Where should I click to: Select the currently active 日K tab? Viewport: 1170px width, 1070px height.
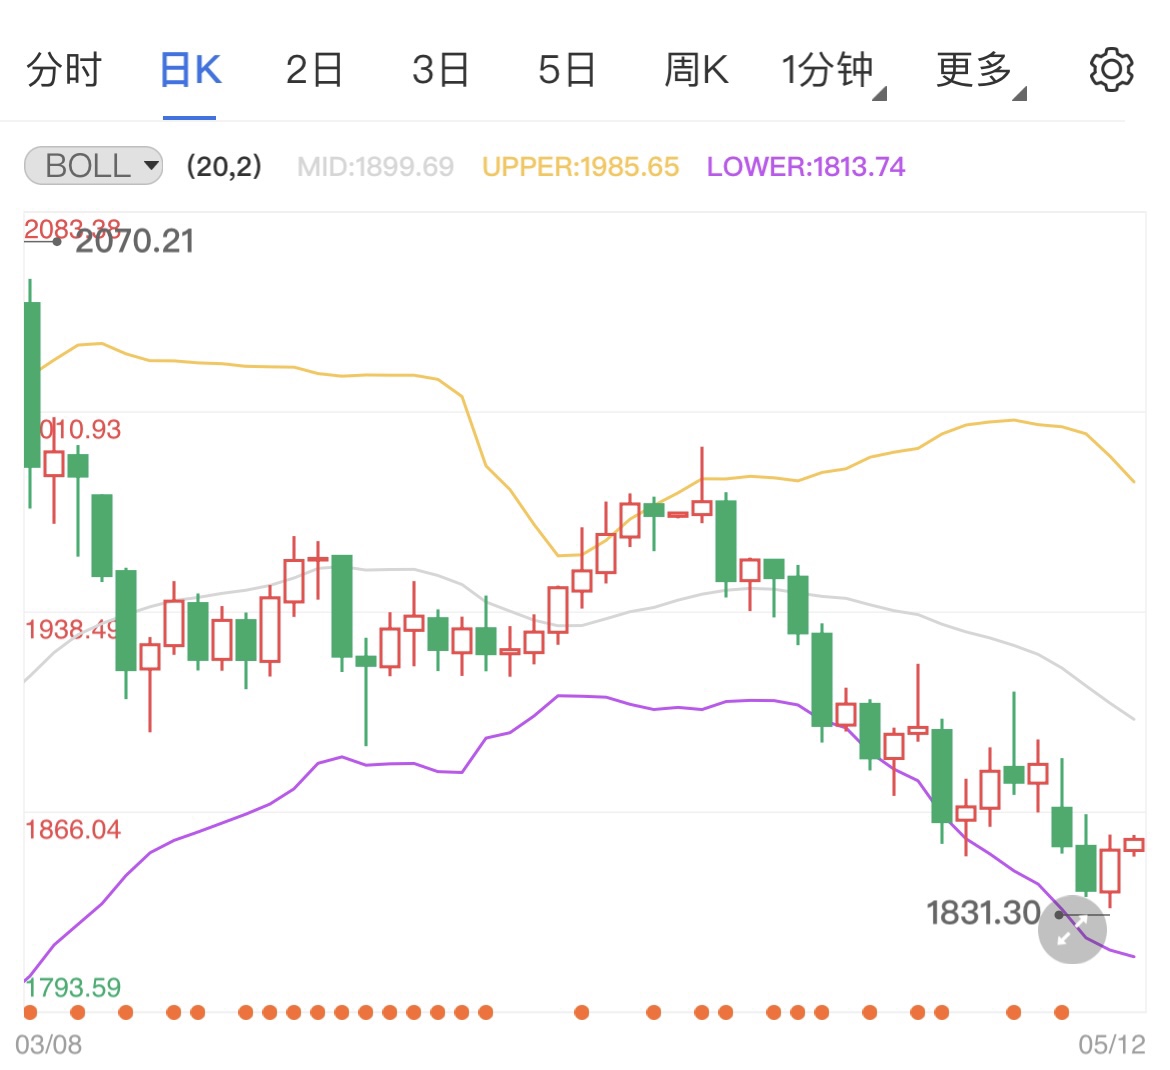(189, 69)
